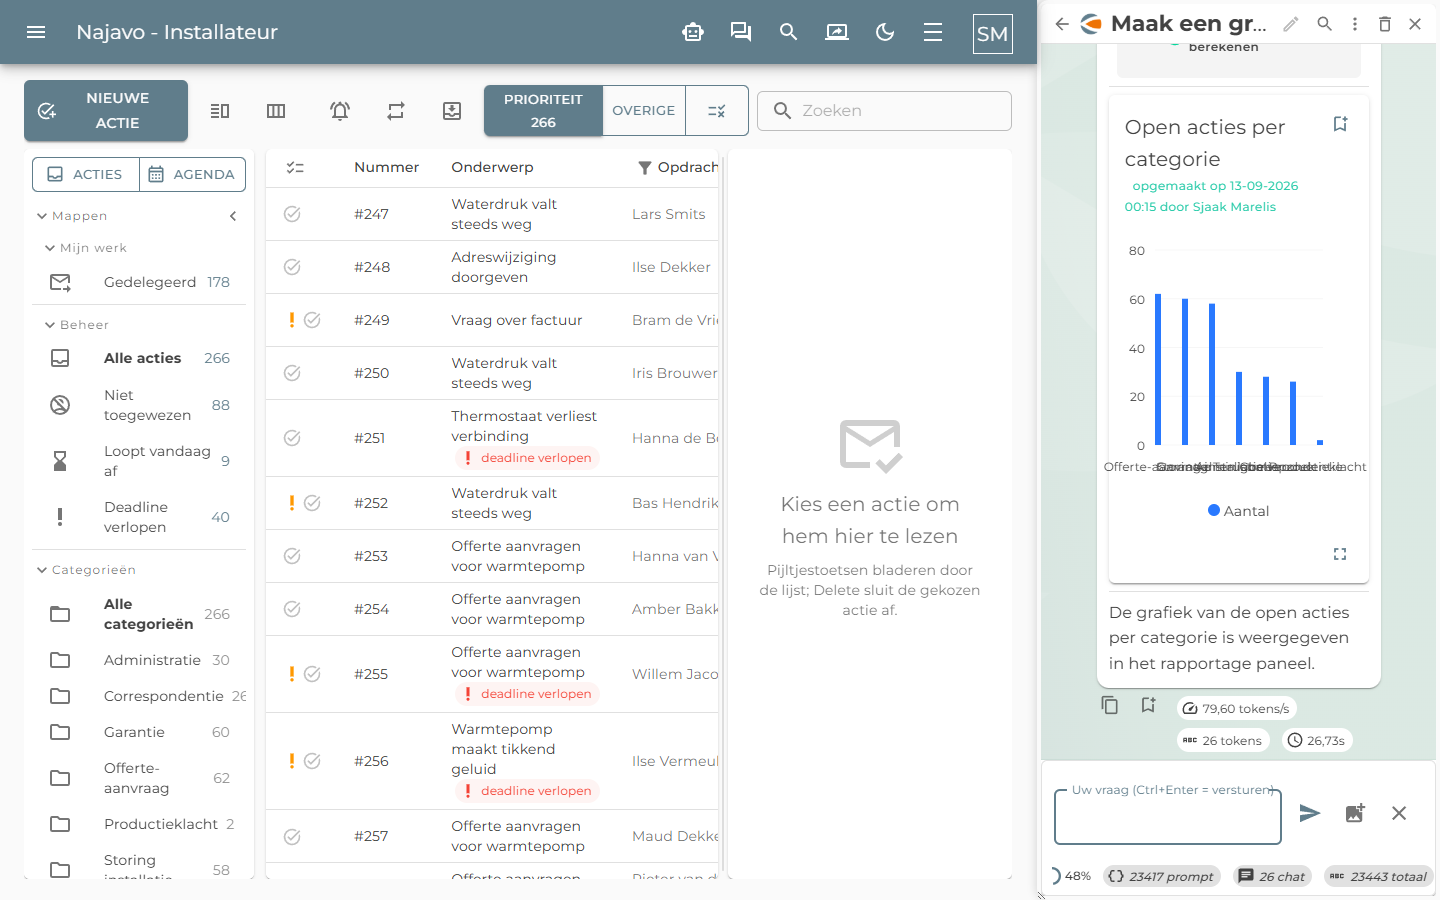Viewport: 1440px width, 900px height.
Task: Open the Garantie category folder
Action: tap(139, 732)
